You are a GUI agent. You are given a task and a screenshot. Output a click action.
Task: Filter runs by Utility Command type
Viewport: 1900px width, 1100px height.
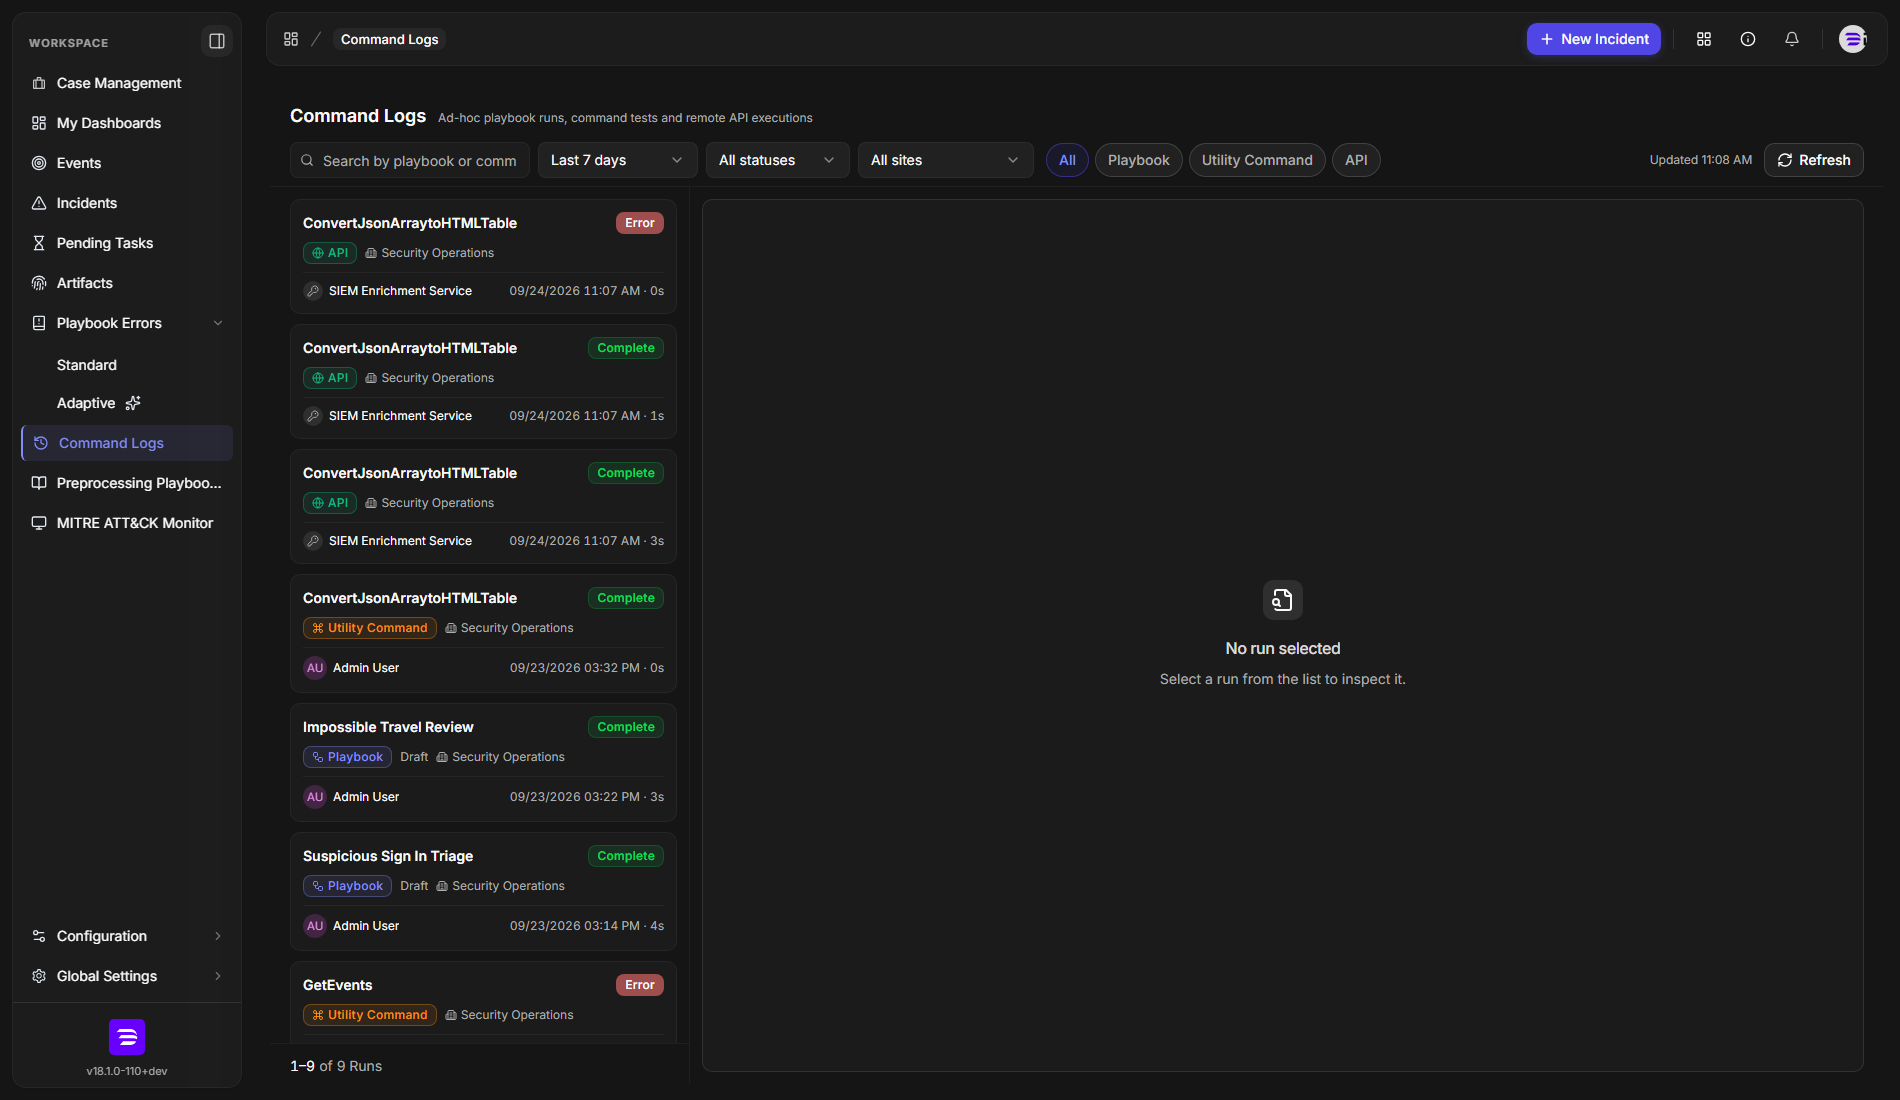[1257, 160]
